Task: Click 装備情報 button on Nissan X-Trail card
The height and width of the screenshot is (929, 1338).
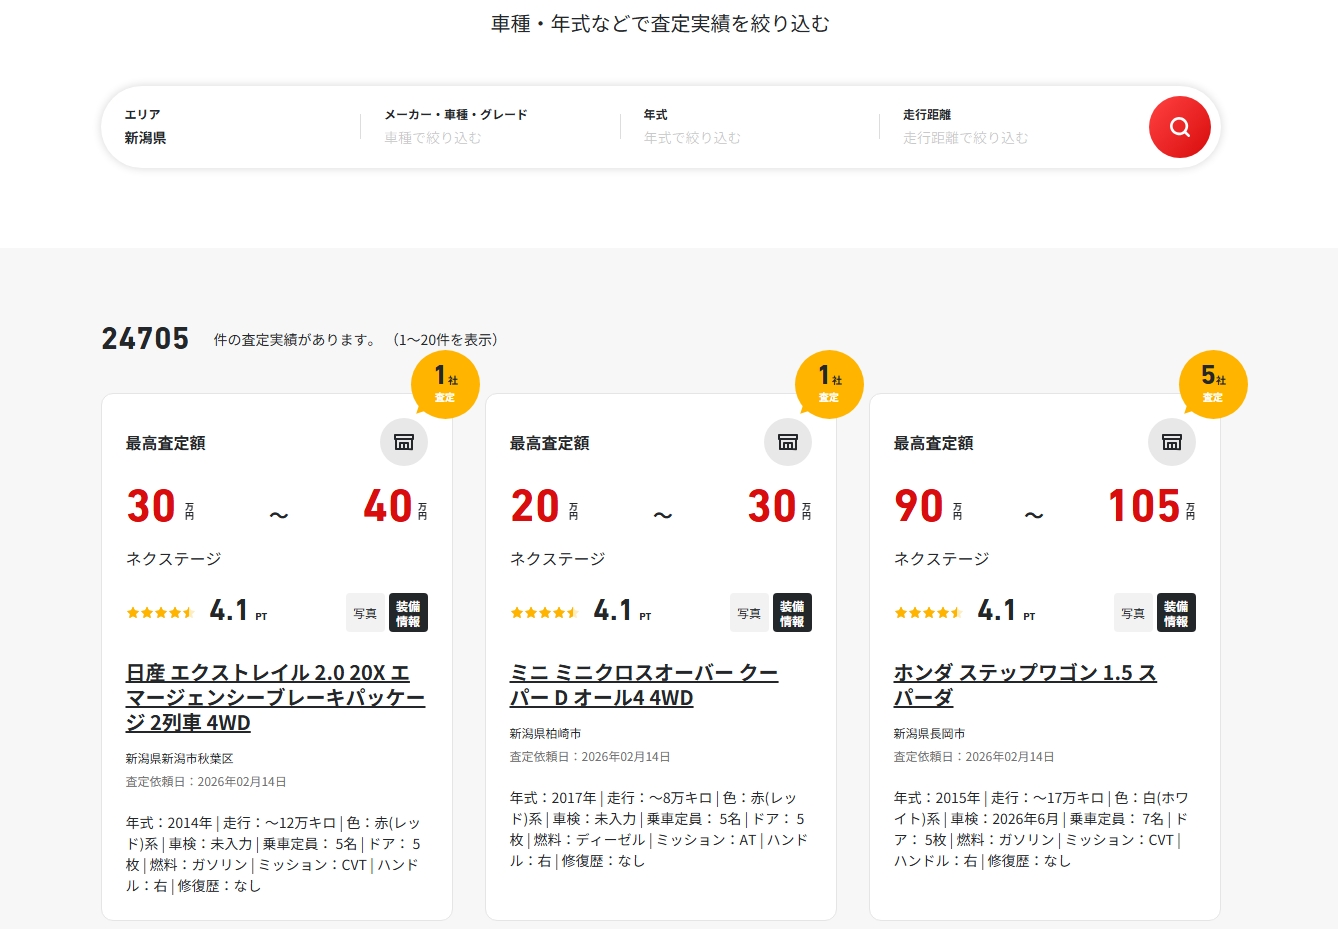Action: tap(408, 613)
